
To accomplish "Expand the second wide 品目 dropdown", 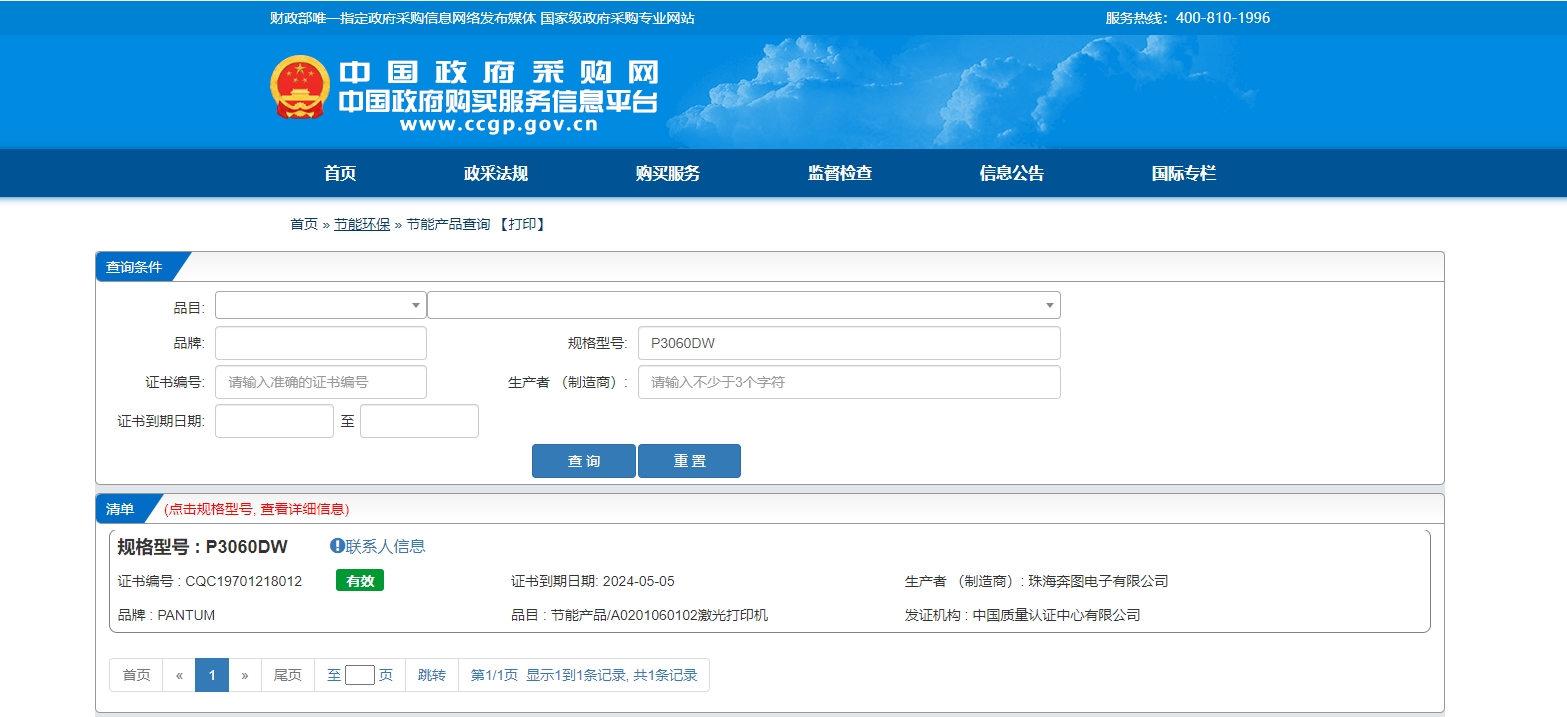I will pos(743,305).
